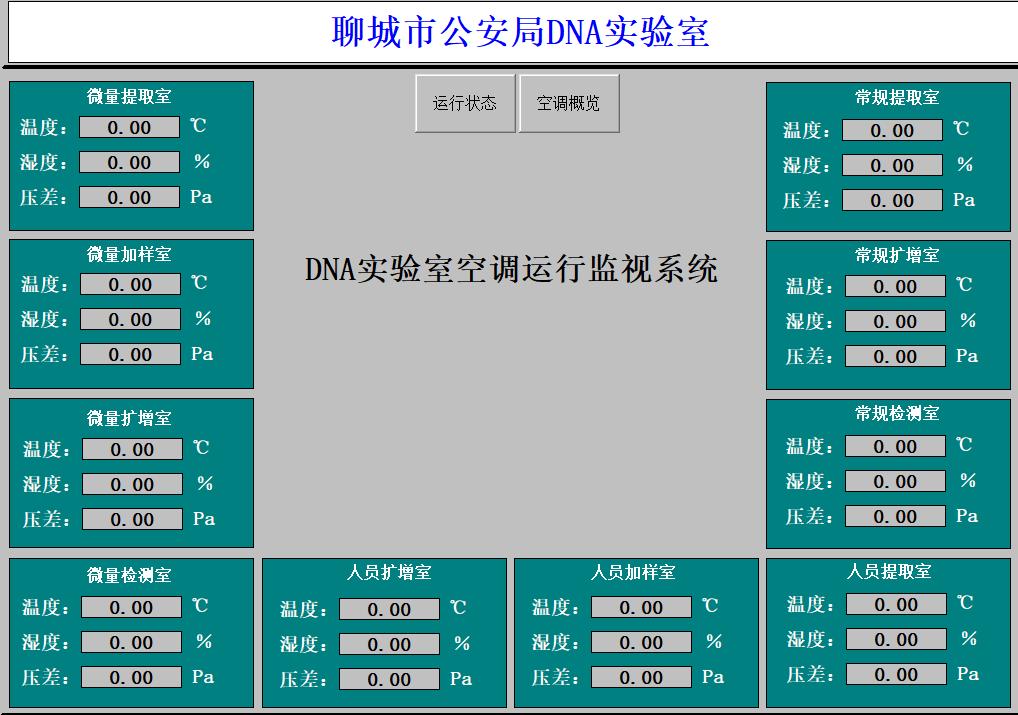This screenshot has width=1018, height=715.
Task: Click the 微量提取室 humidity field
Action: tap(129, 162)
